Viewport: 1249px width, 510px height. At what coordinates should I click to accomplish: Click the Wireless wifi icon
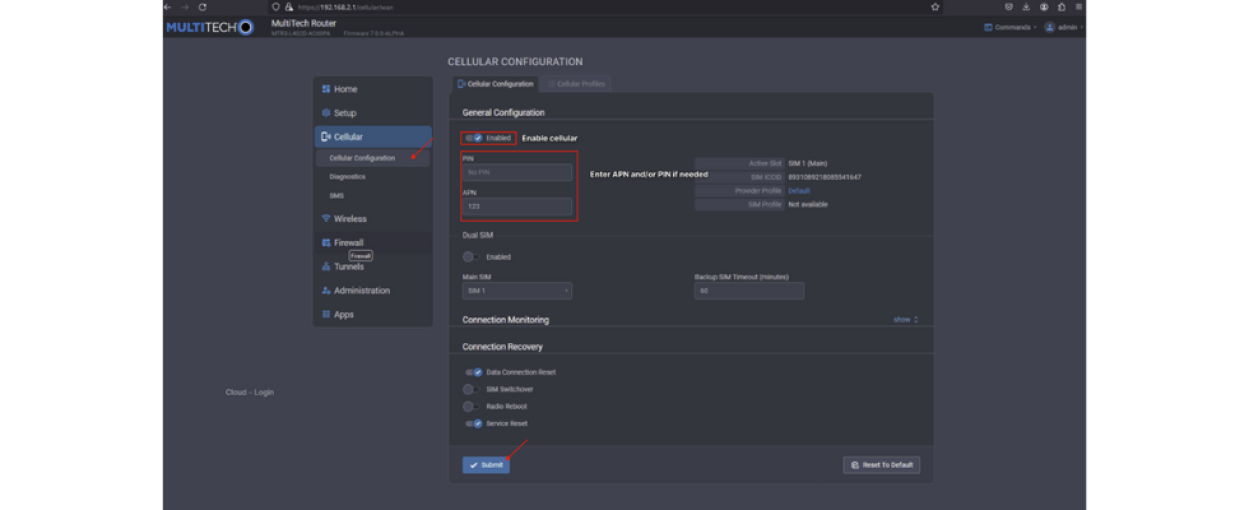[326, 218]
